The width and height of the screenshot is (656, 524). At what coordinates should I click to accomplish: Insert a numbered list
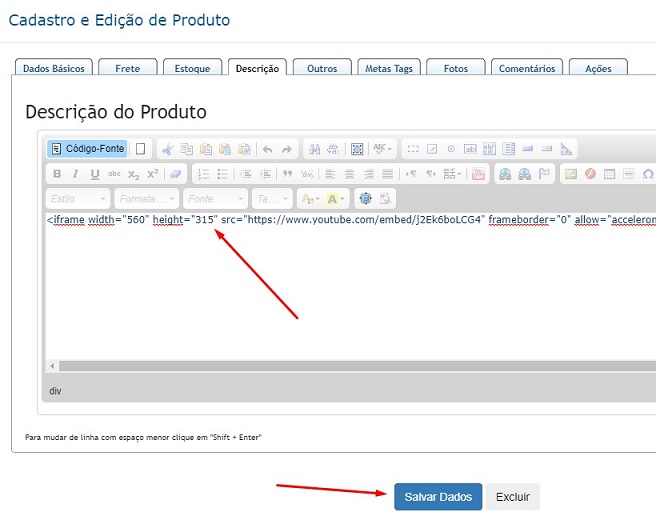[203, 174]
